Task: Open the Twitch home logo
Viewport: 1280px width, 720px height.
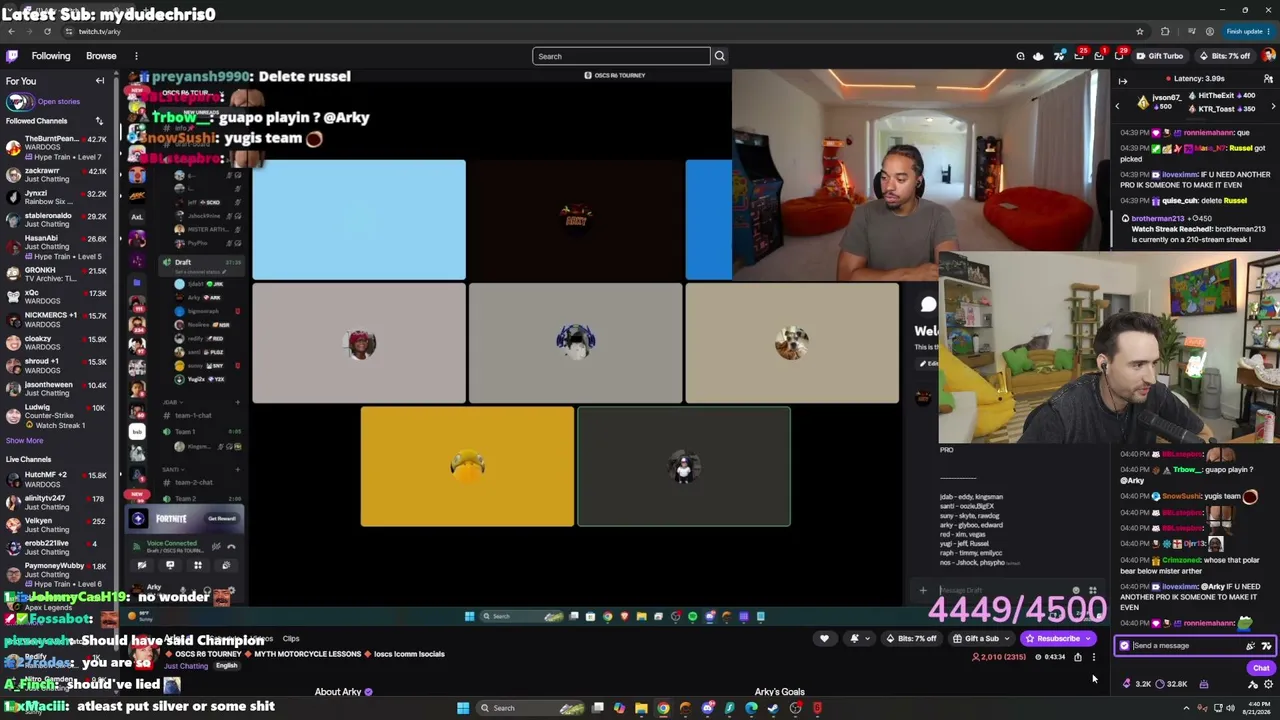Action: (11, 56)
